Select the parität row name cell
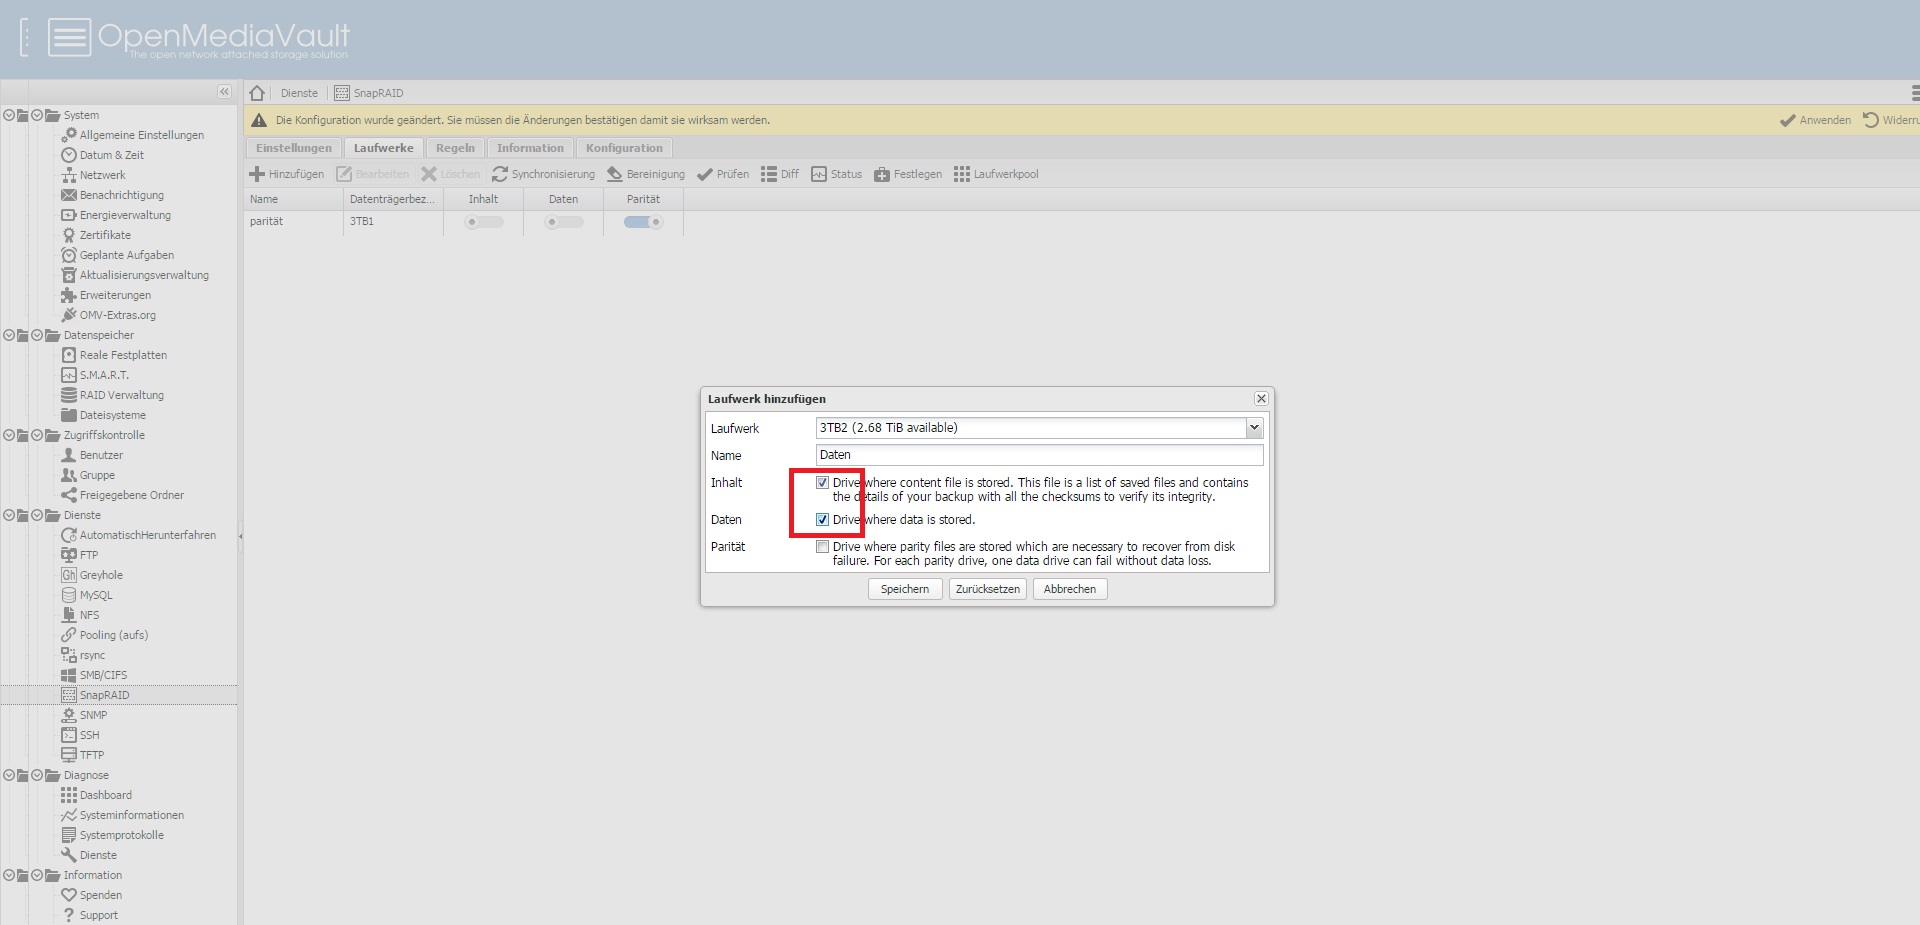 pos(294,222)
